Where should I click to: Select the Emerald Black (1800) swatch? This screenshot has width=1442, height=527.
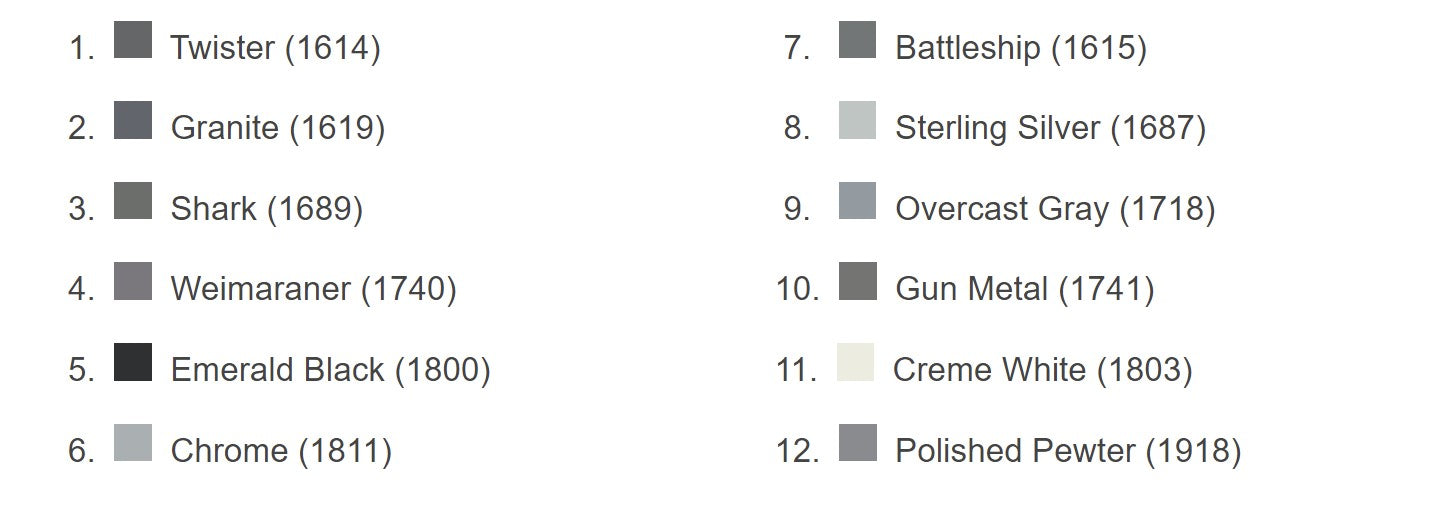[x=133, y=362]
